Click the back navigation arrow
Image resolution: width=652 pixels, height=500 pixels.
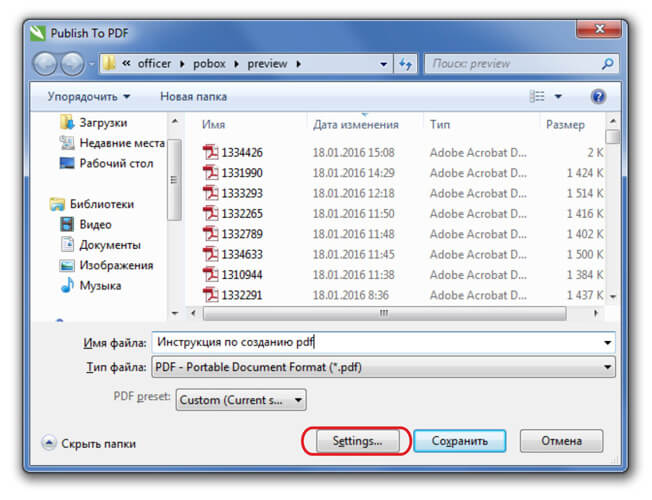46,63
